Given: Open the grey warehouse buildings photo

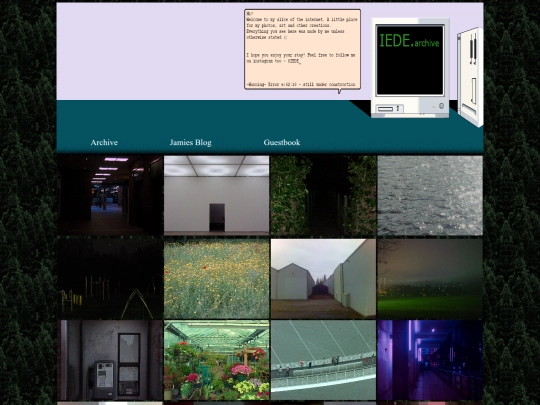Looking at the screenshot, I should (323, 279).
